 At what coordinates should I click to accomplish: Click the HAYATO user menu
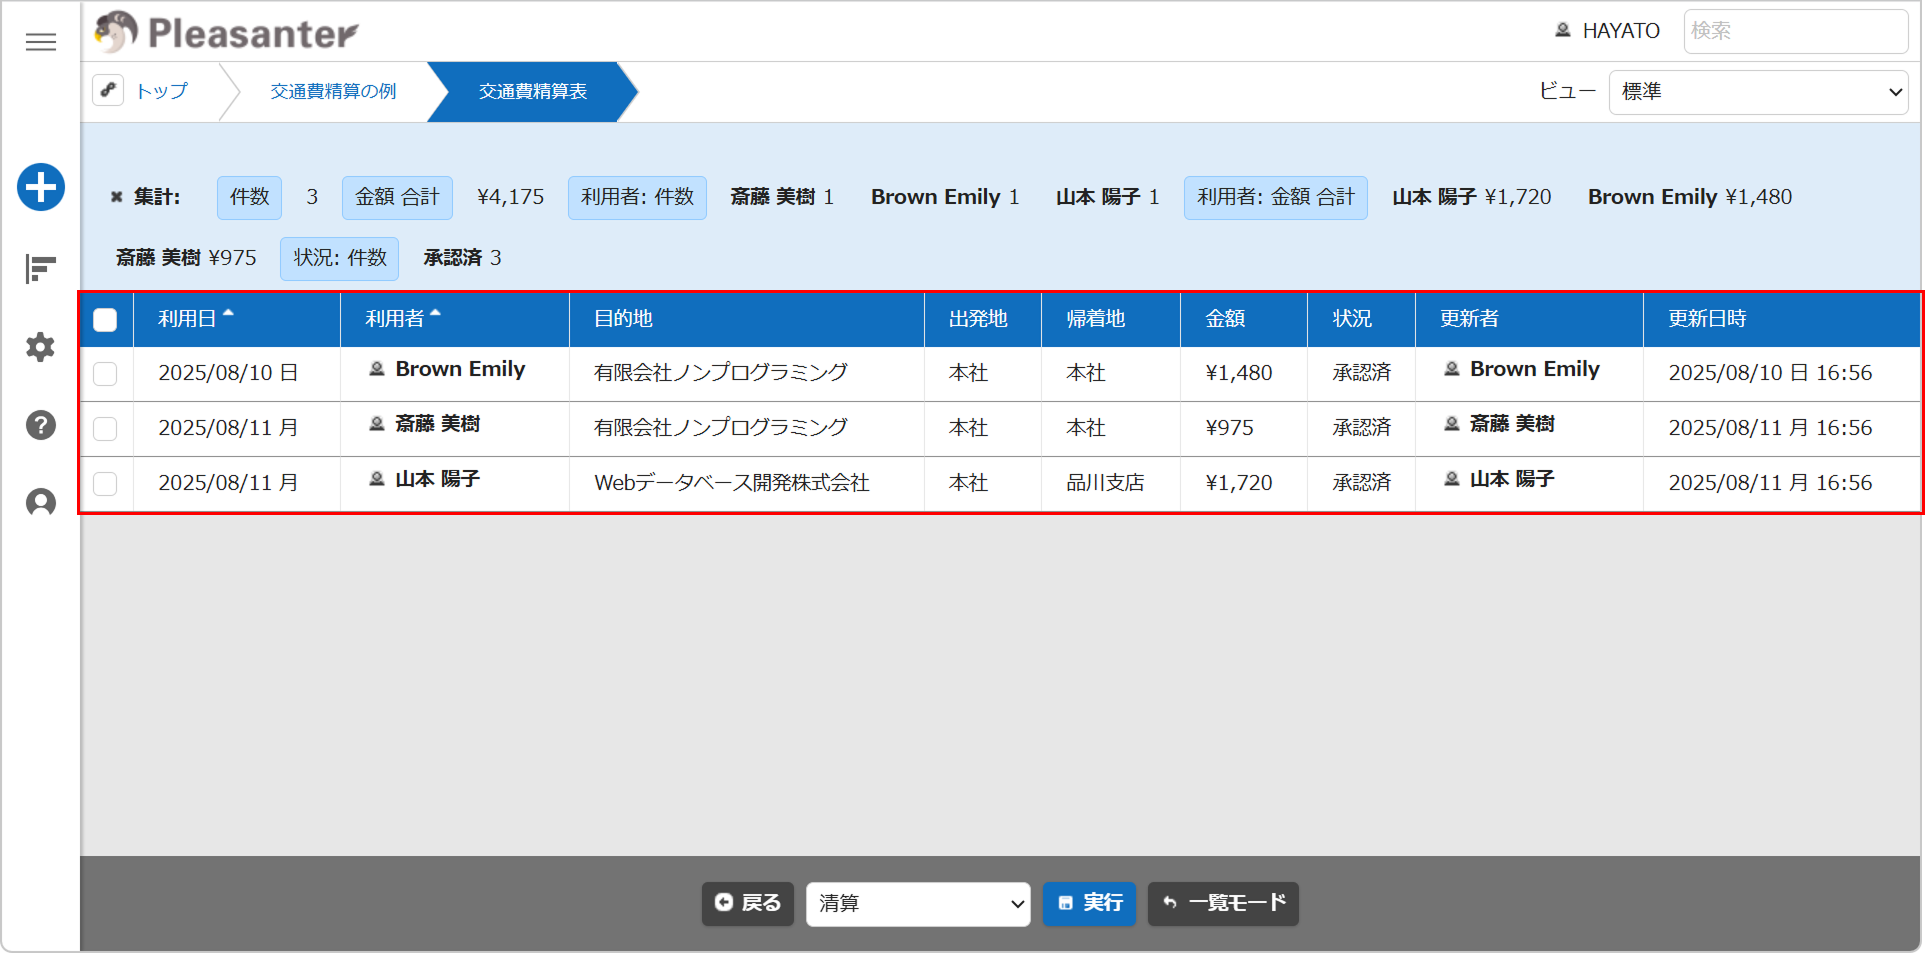(1607, 31)
